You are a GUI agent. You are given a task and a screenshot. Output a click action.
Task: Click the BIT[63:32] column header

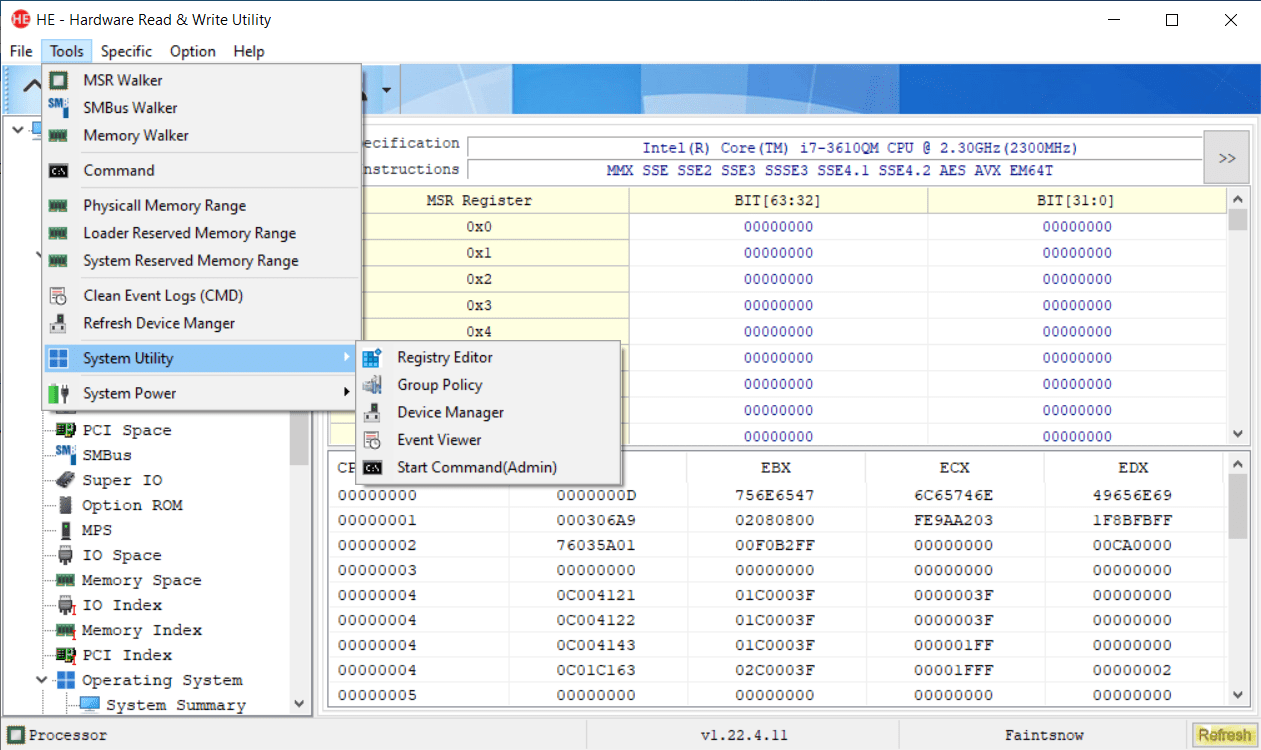778,201
